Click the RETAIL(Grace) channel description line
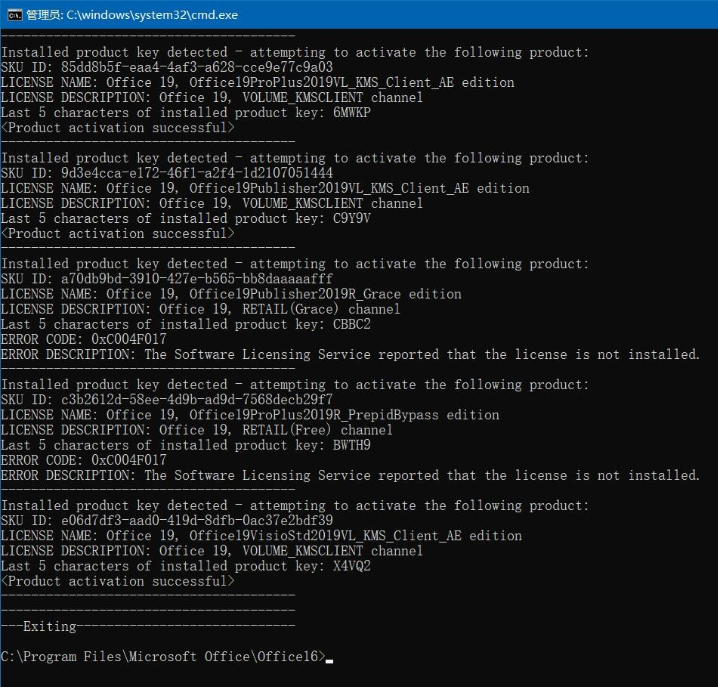Screen dimensions: 718x687 click(201, 309)
